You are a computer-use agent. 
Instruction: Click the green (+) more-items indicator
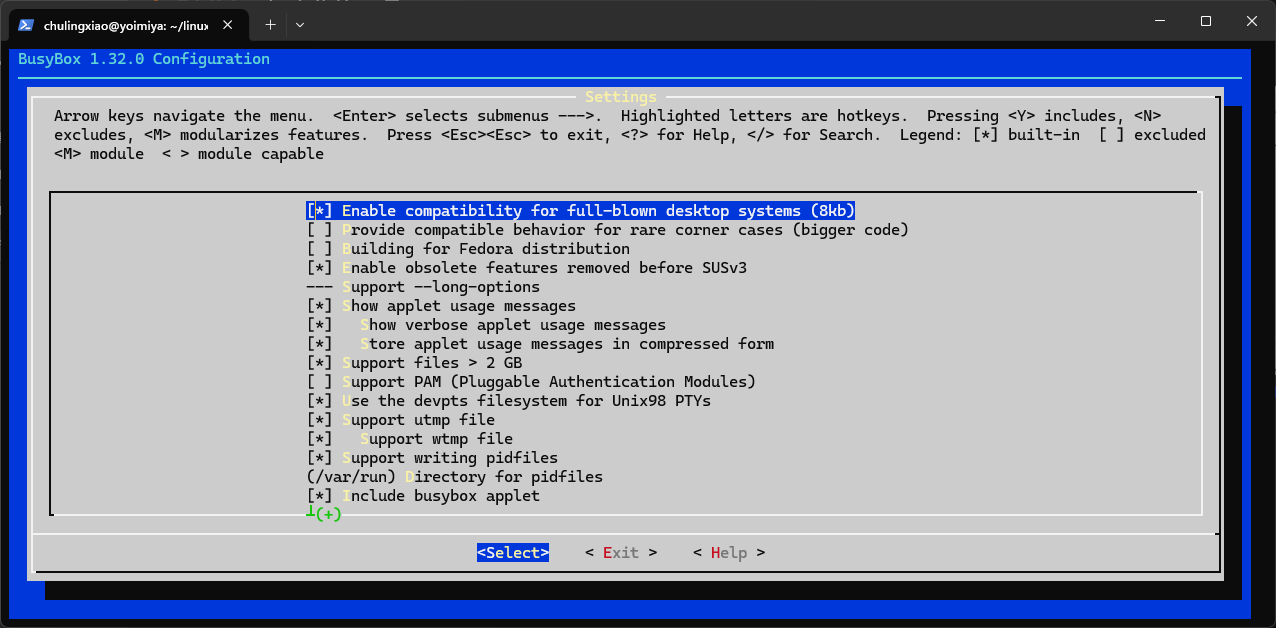pos(327,515)
